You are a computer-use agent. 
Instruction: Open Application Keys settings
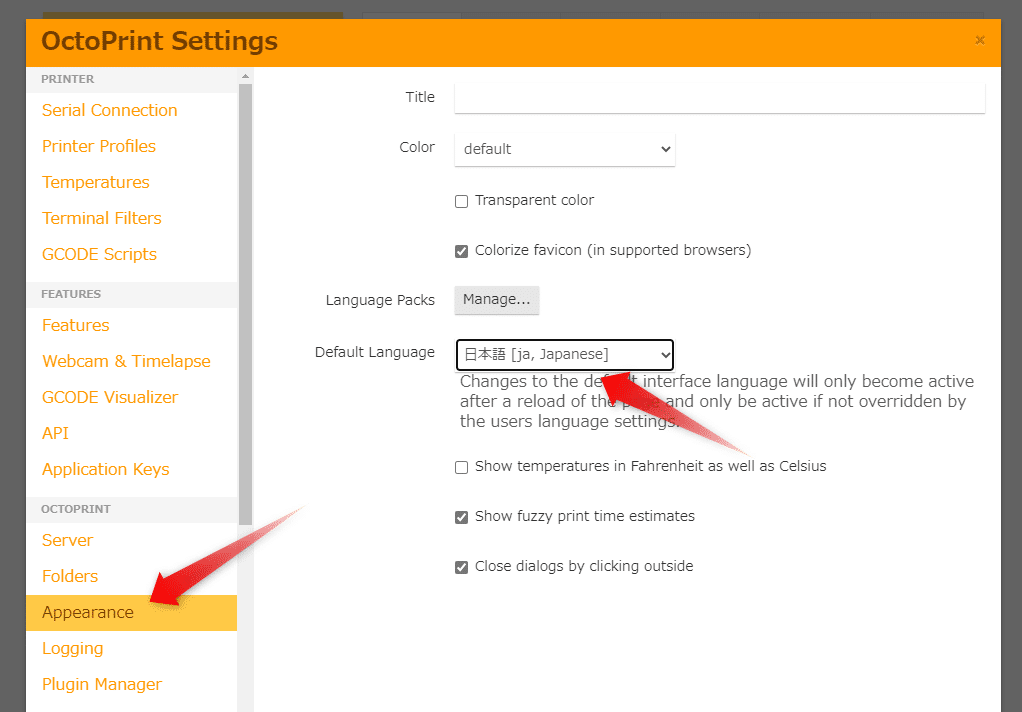[x=105, y=469]
